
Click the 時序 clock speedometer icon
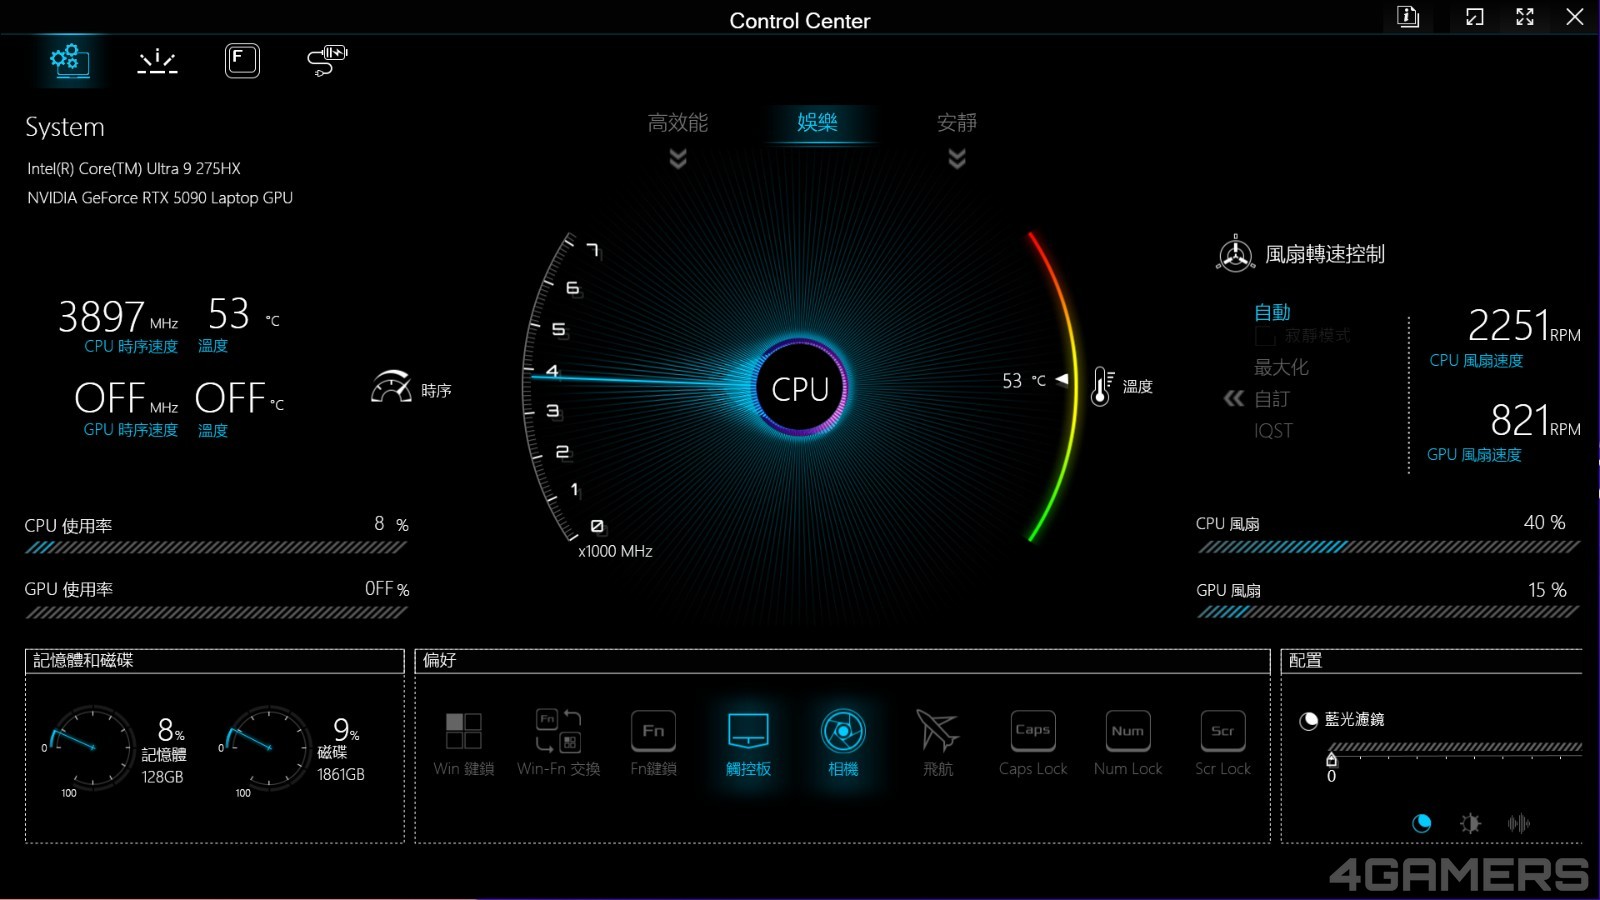click(x=391, y=387)
